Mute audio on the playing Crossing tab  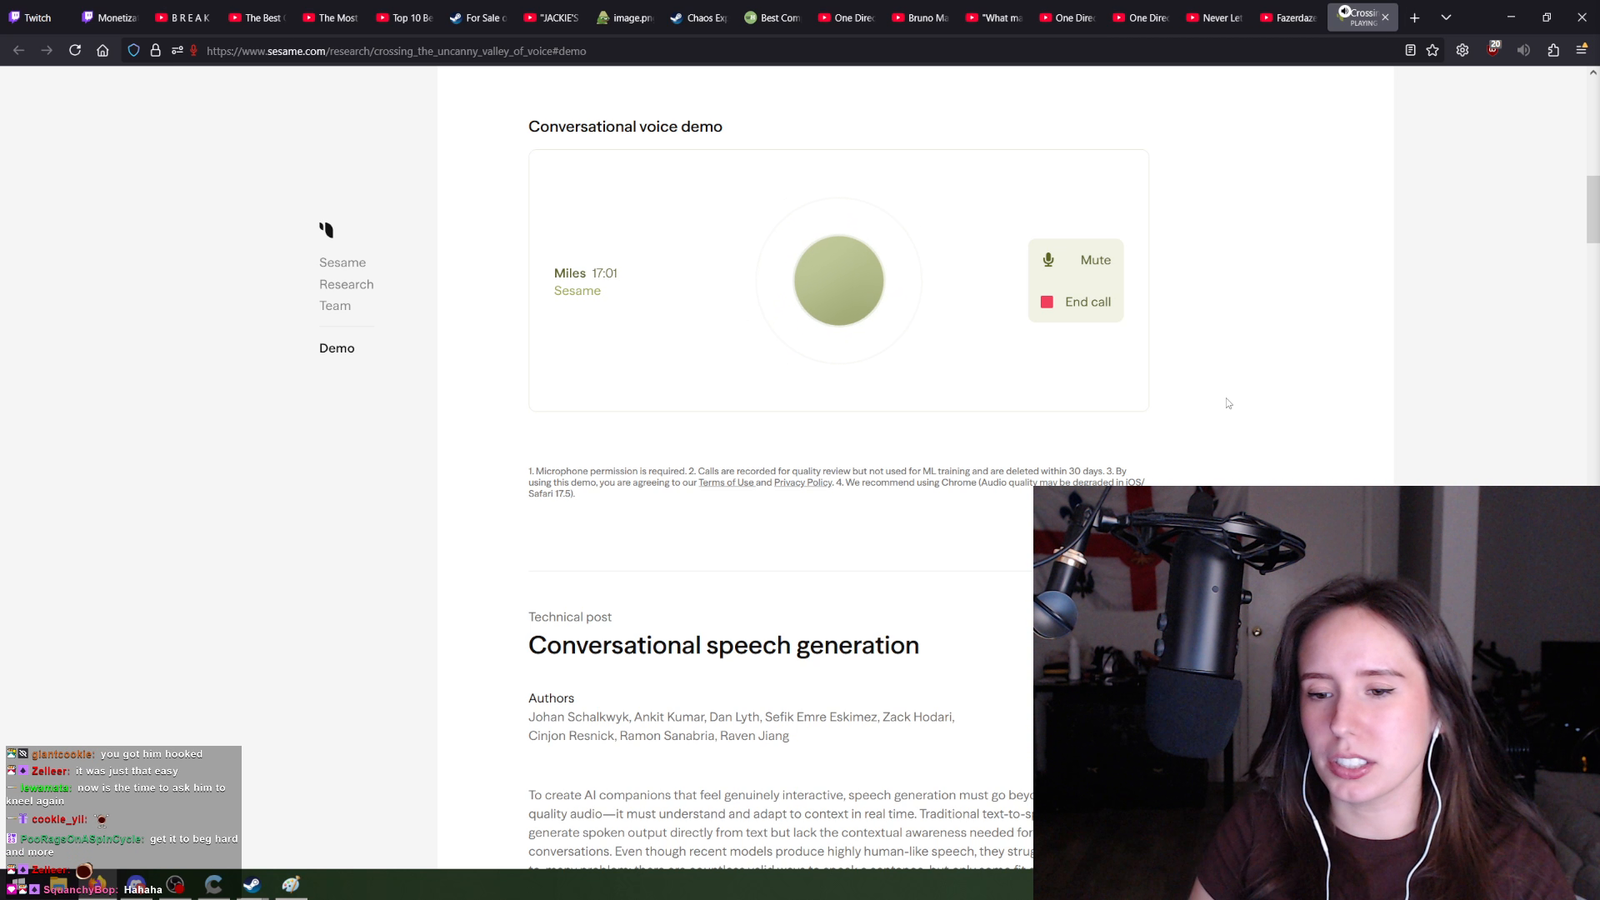1344,13
